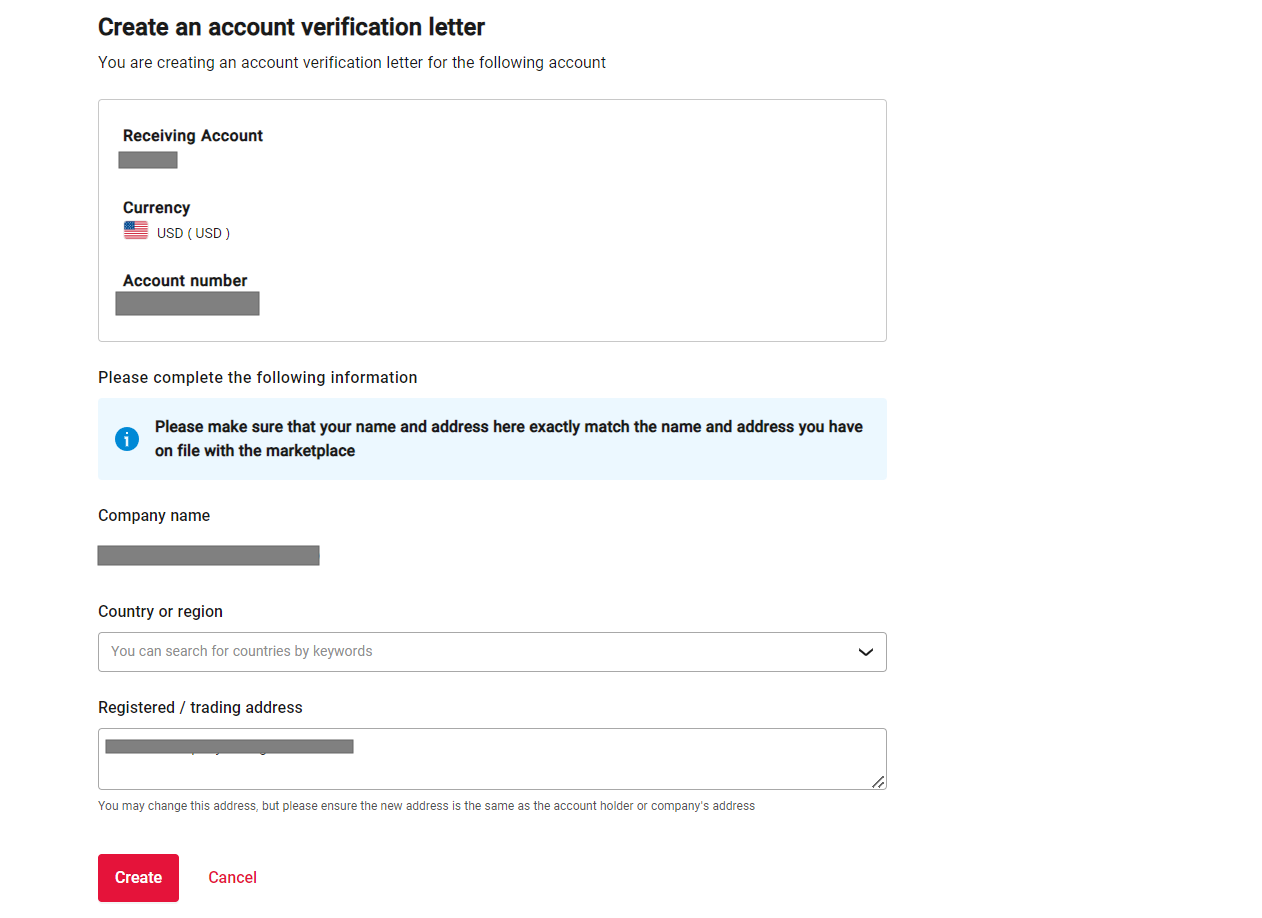
Task: Cancel the verification letter creation
Action: click(x=232, y=878)
